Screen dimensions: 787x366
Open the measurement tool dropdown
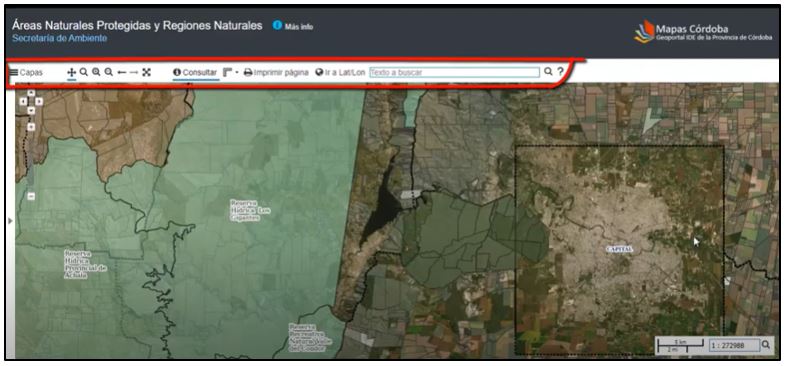click(231, 72)
